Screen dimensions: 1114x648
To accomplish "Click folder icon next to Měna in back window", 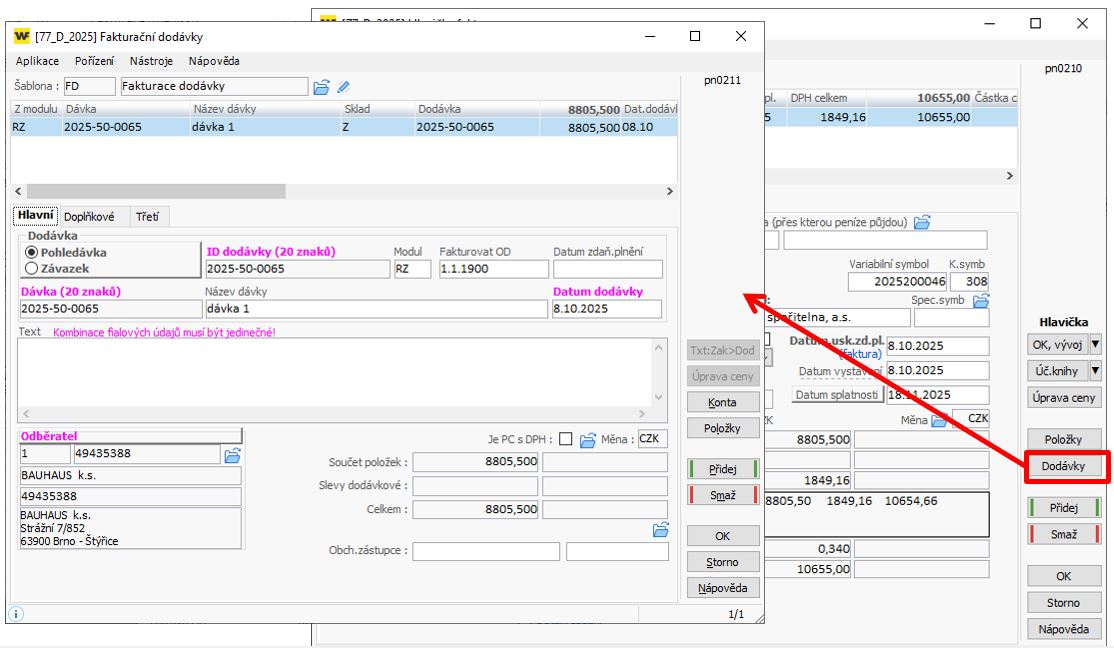I will [x=939, y=420].
